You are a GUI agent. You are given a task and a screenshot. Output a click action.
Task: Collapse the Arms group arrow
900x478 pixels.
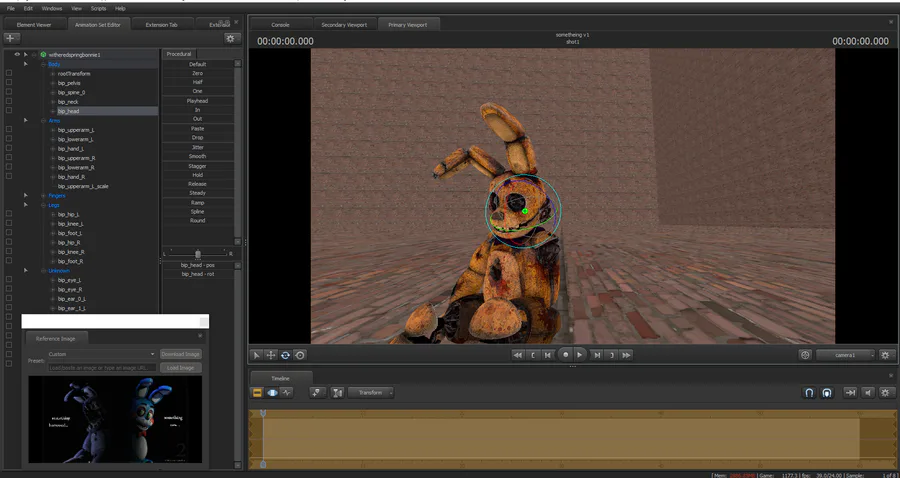pyautogui.click(x=26, y=120)
